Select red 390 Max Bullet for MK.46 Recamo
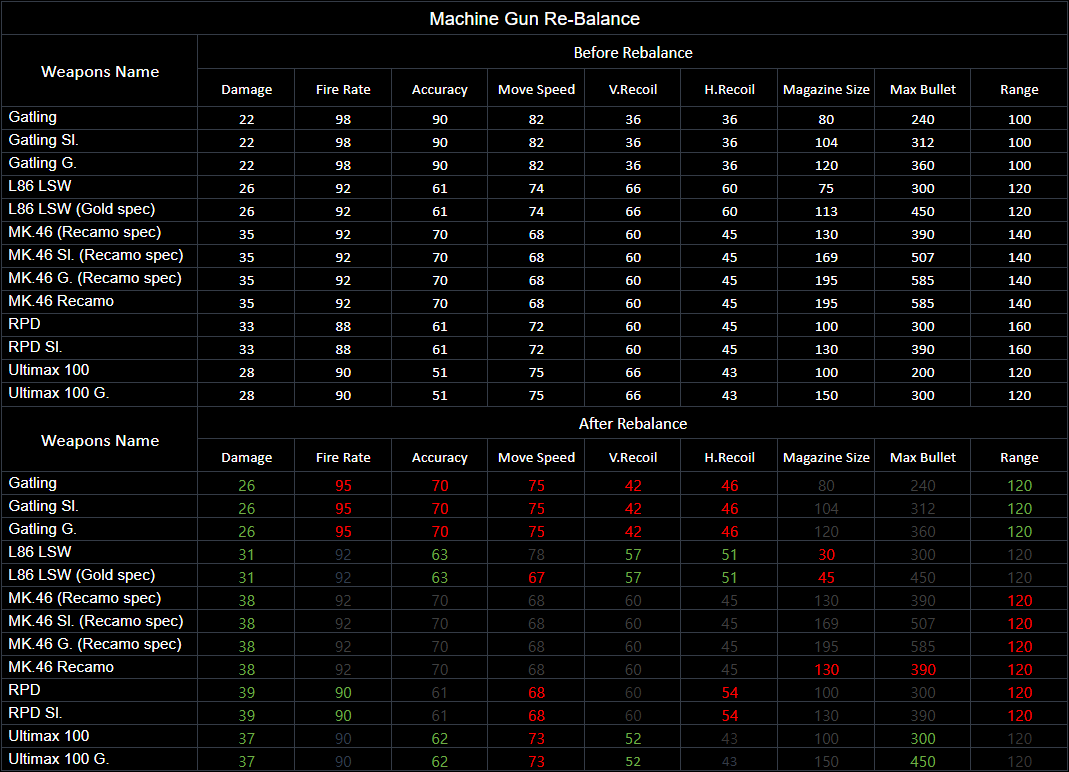1069x772 pixels. (922, 670)
